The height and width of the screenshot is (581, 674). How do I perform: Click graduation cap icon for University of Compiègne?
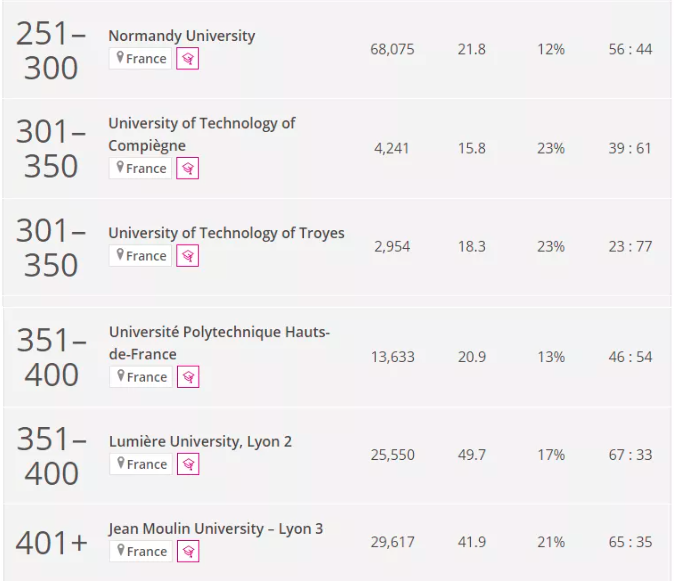(187, 168)
